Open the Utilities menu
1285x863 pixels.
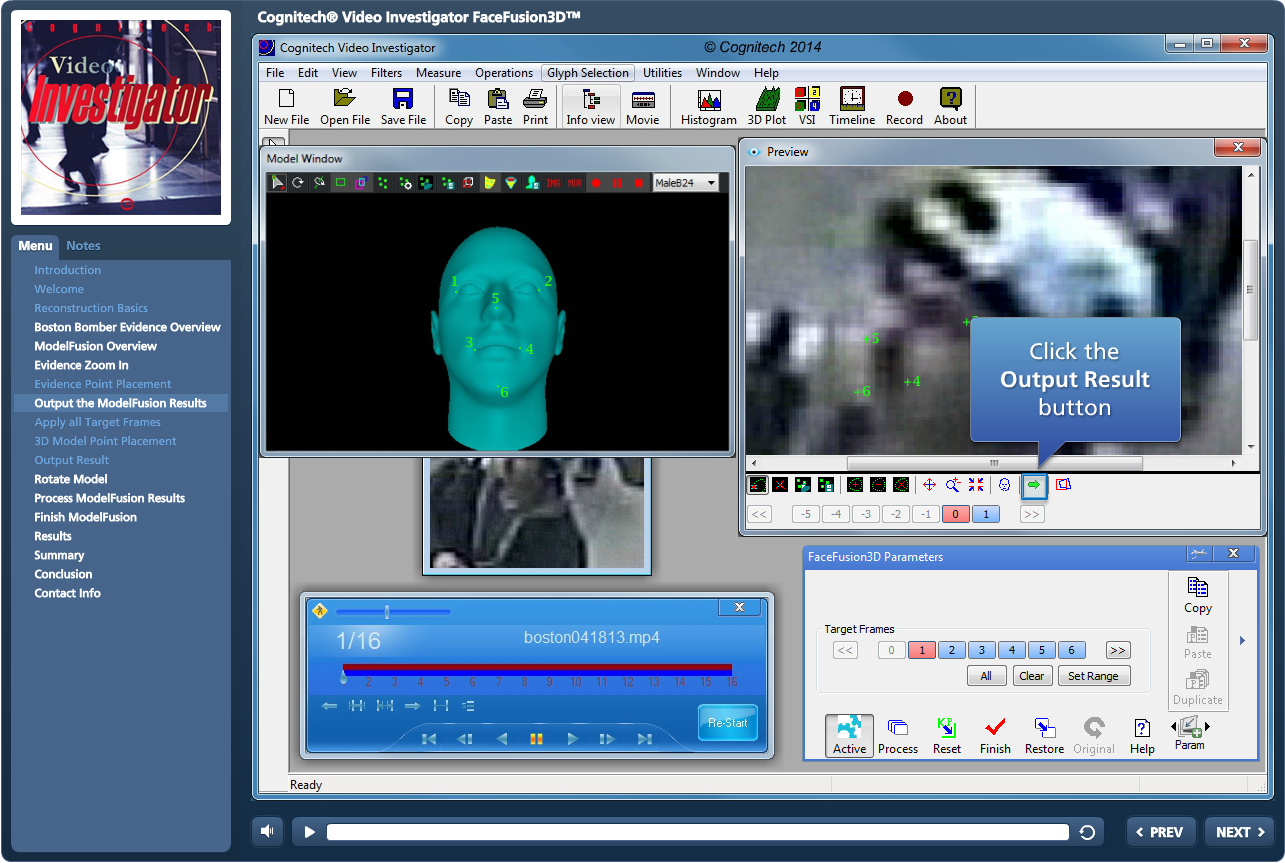(x=662, y=73)
